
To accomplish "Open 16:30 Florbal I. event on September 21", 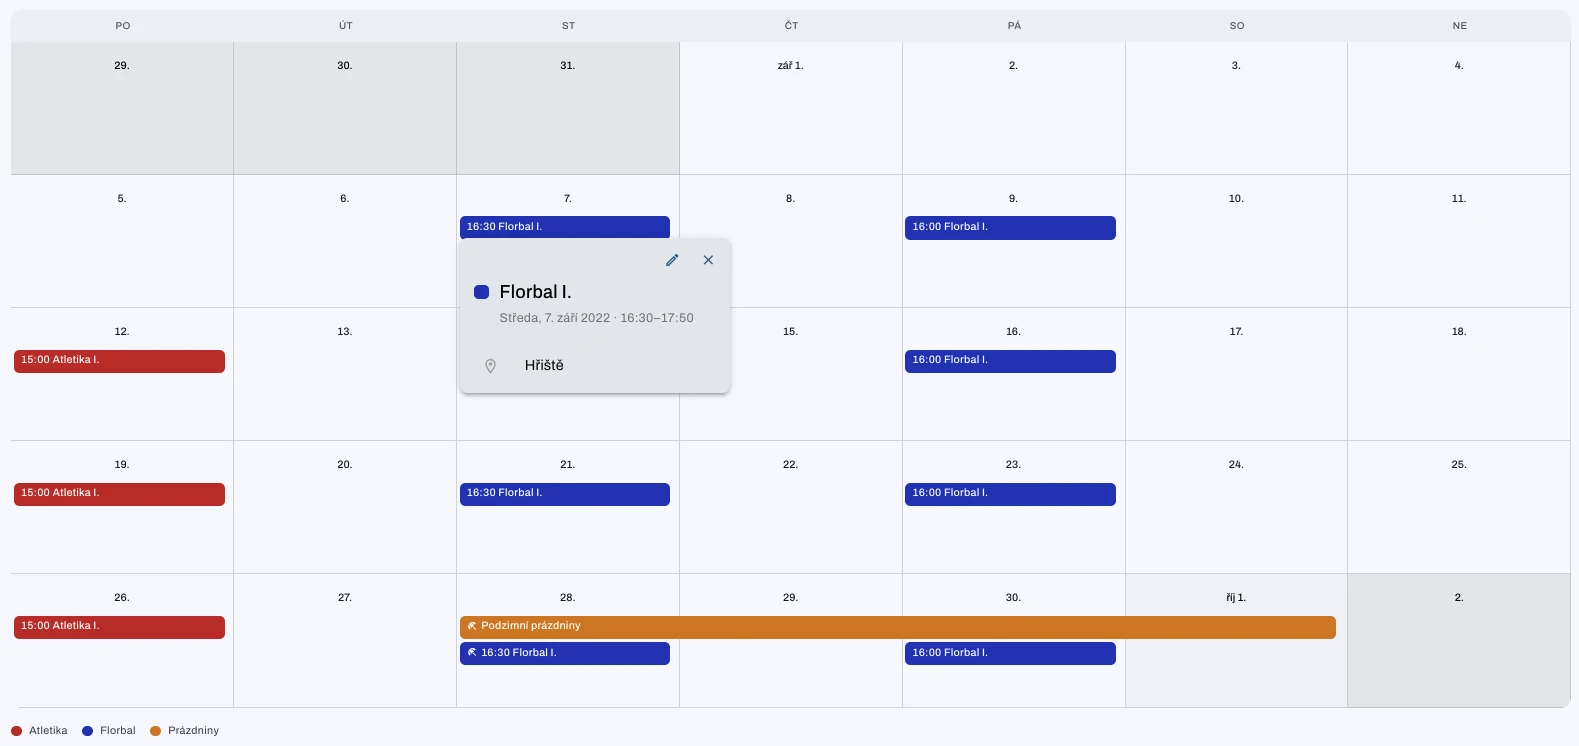I will tap(565, 494).
